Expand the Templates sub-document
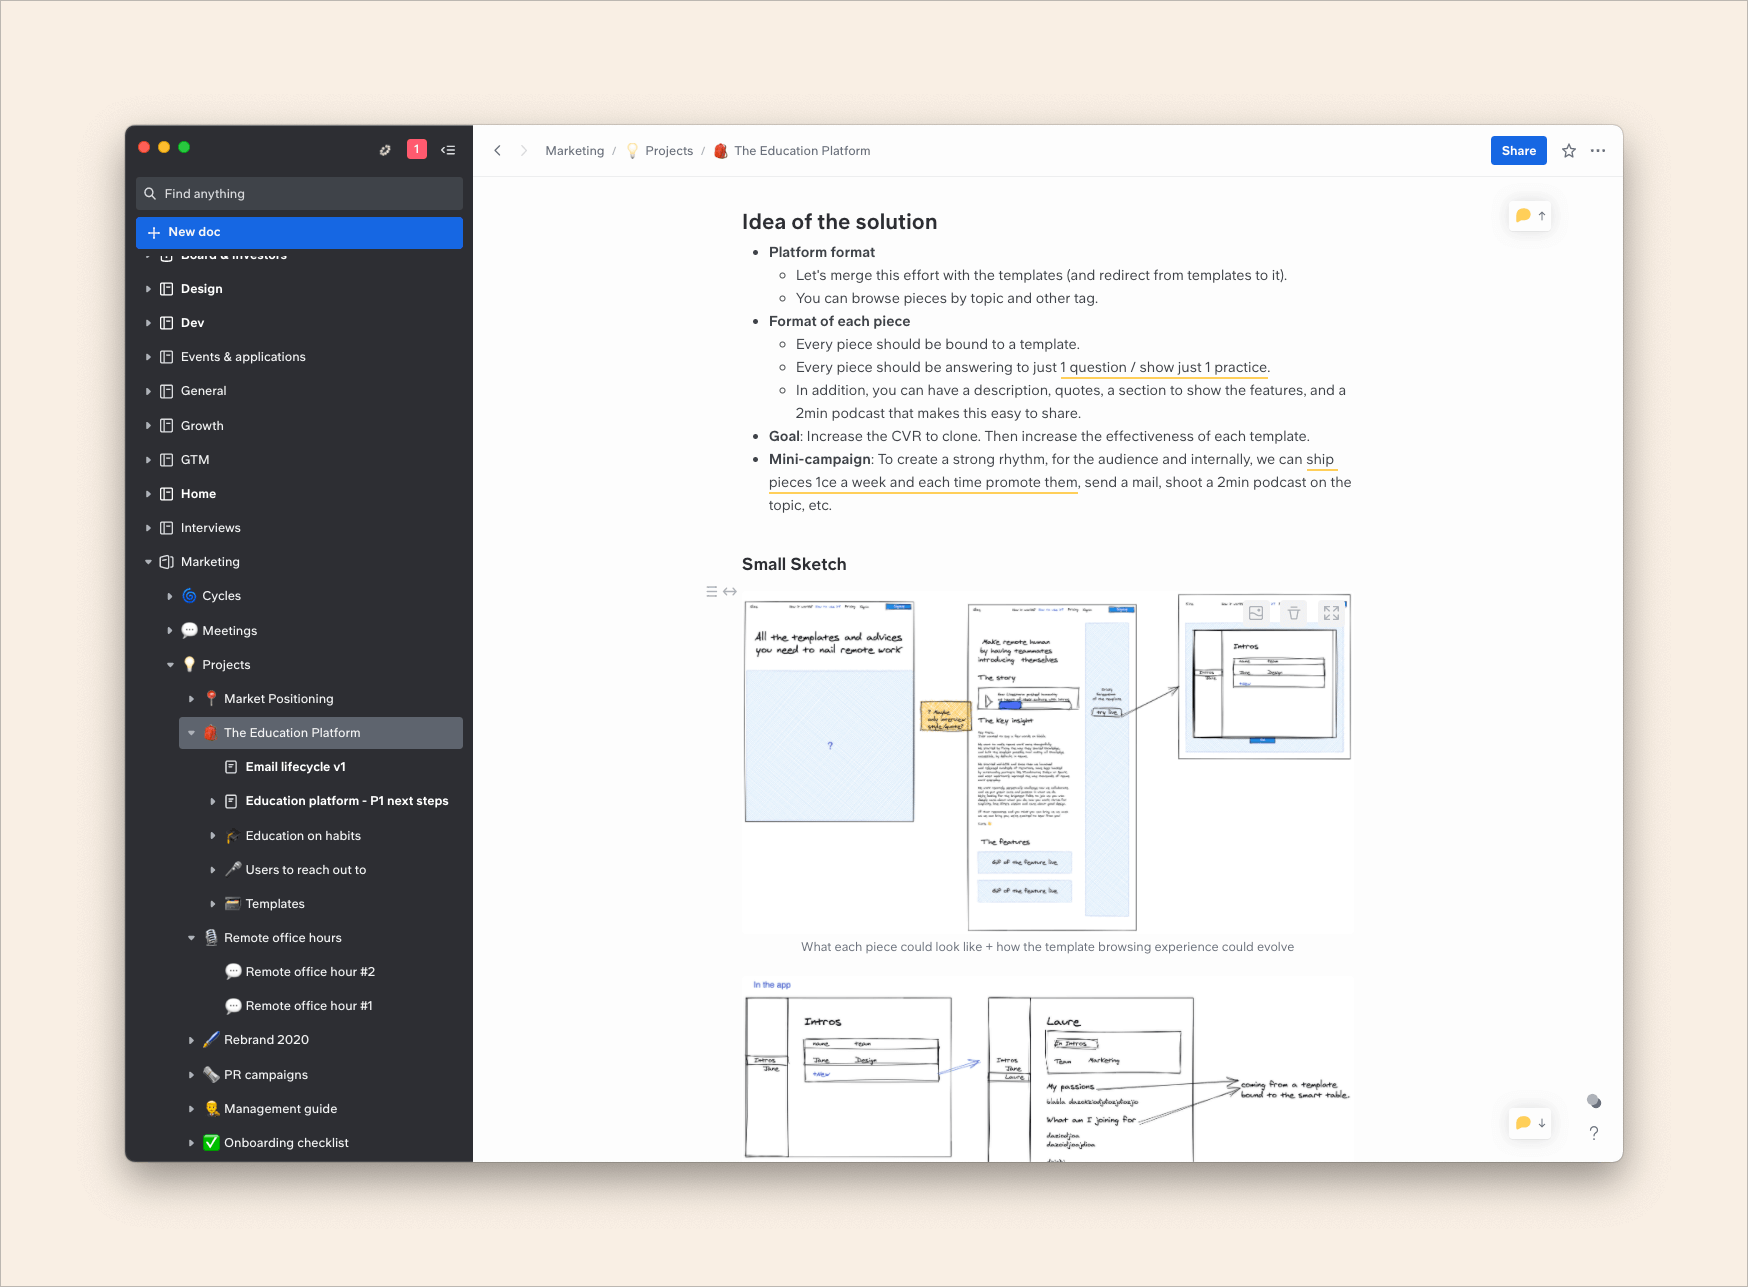Screen dimensions: 1748x1287 tap(213, 904)
